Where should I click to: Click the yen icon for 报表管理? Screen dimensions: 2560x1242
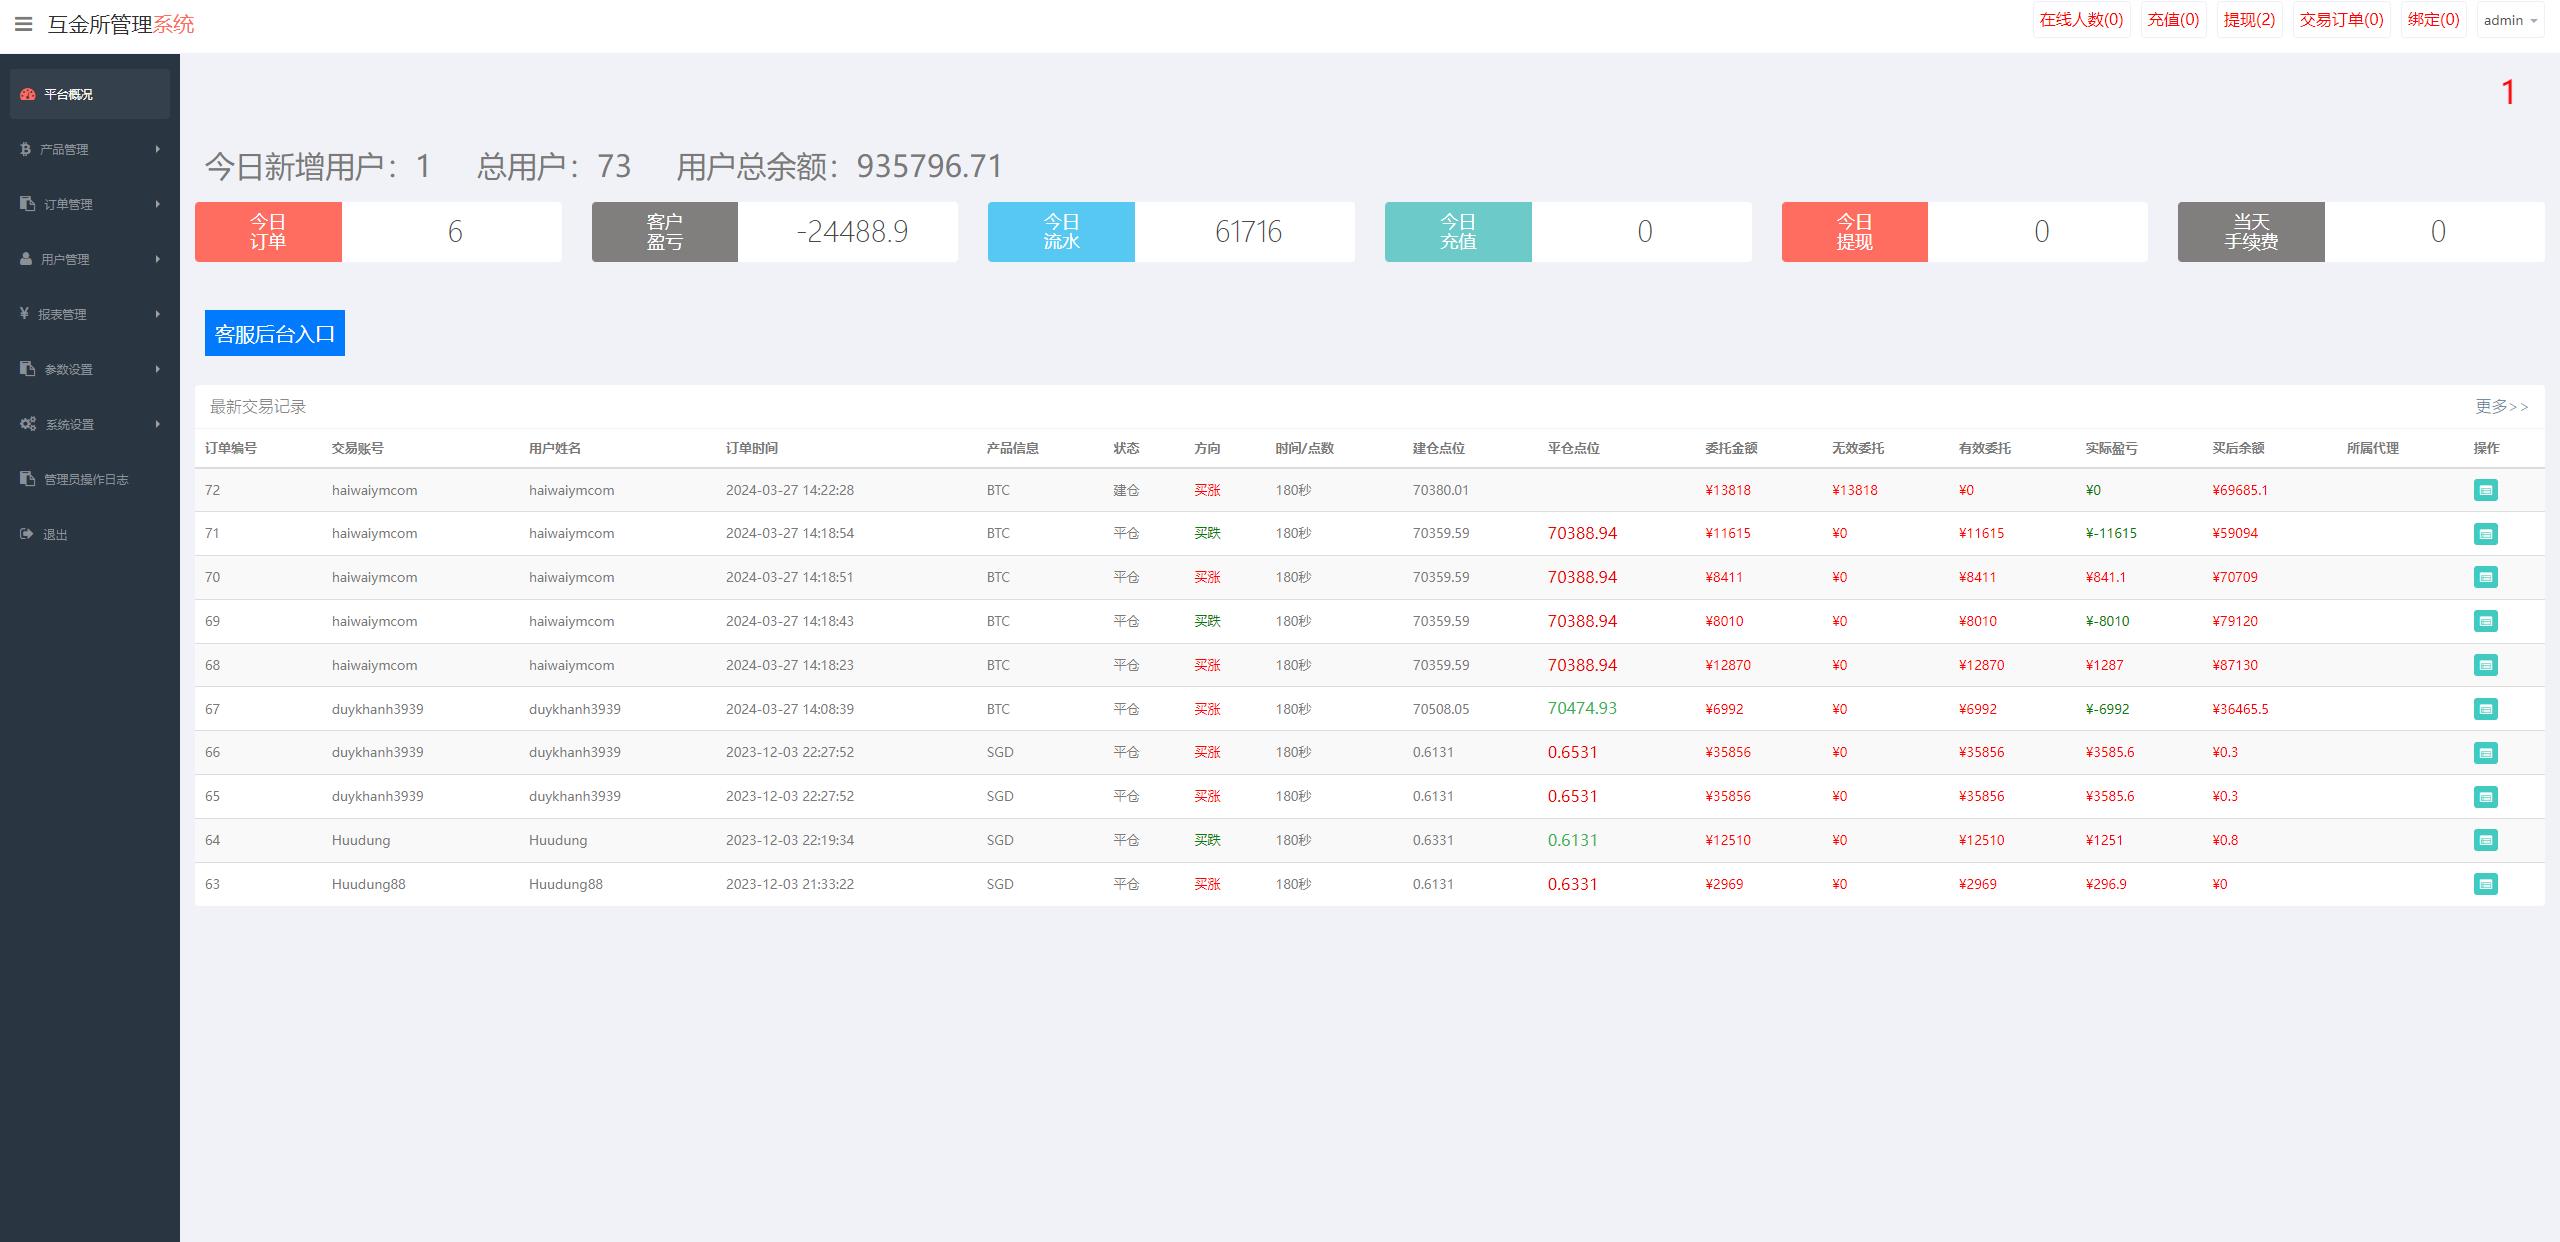coord(24,314)
